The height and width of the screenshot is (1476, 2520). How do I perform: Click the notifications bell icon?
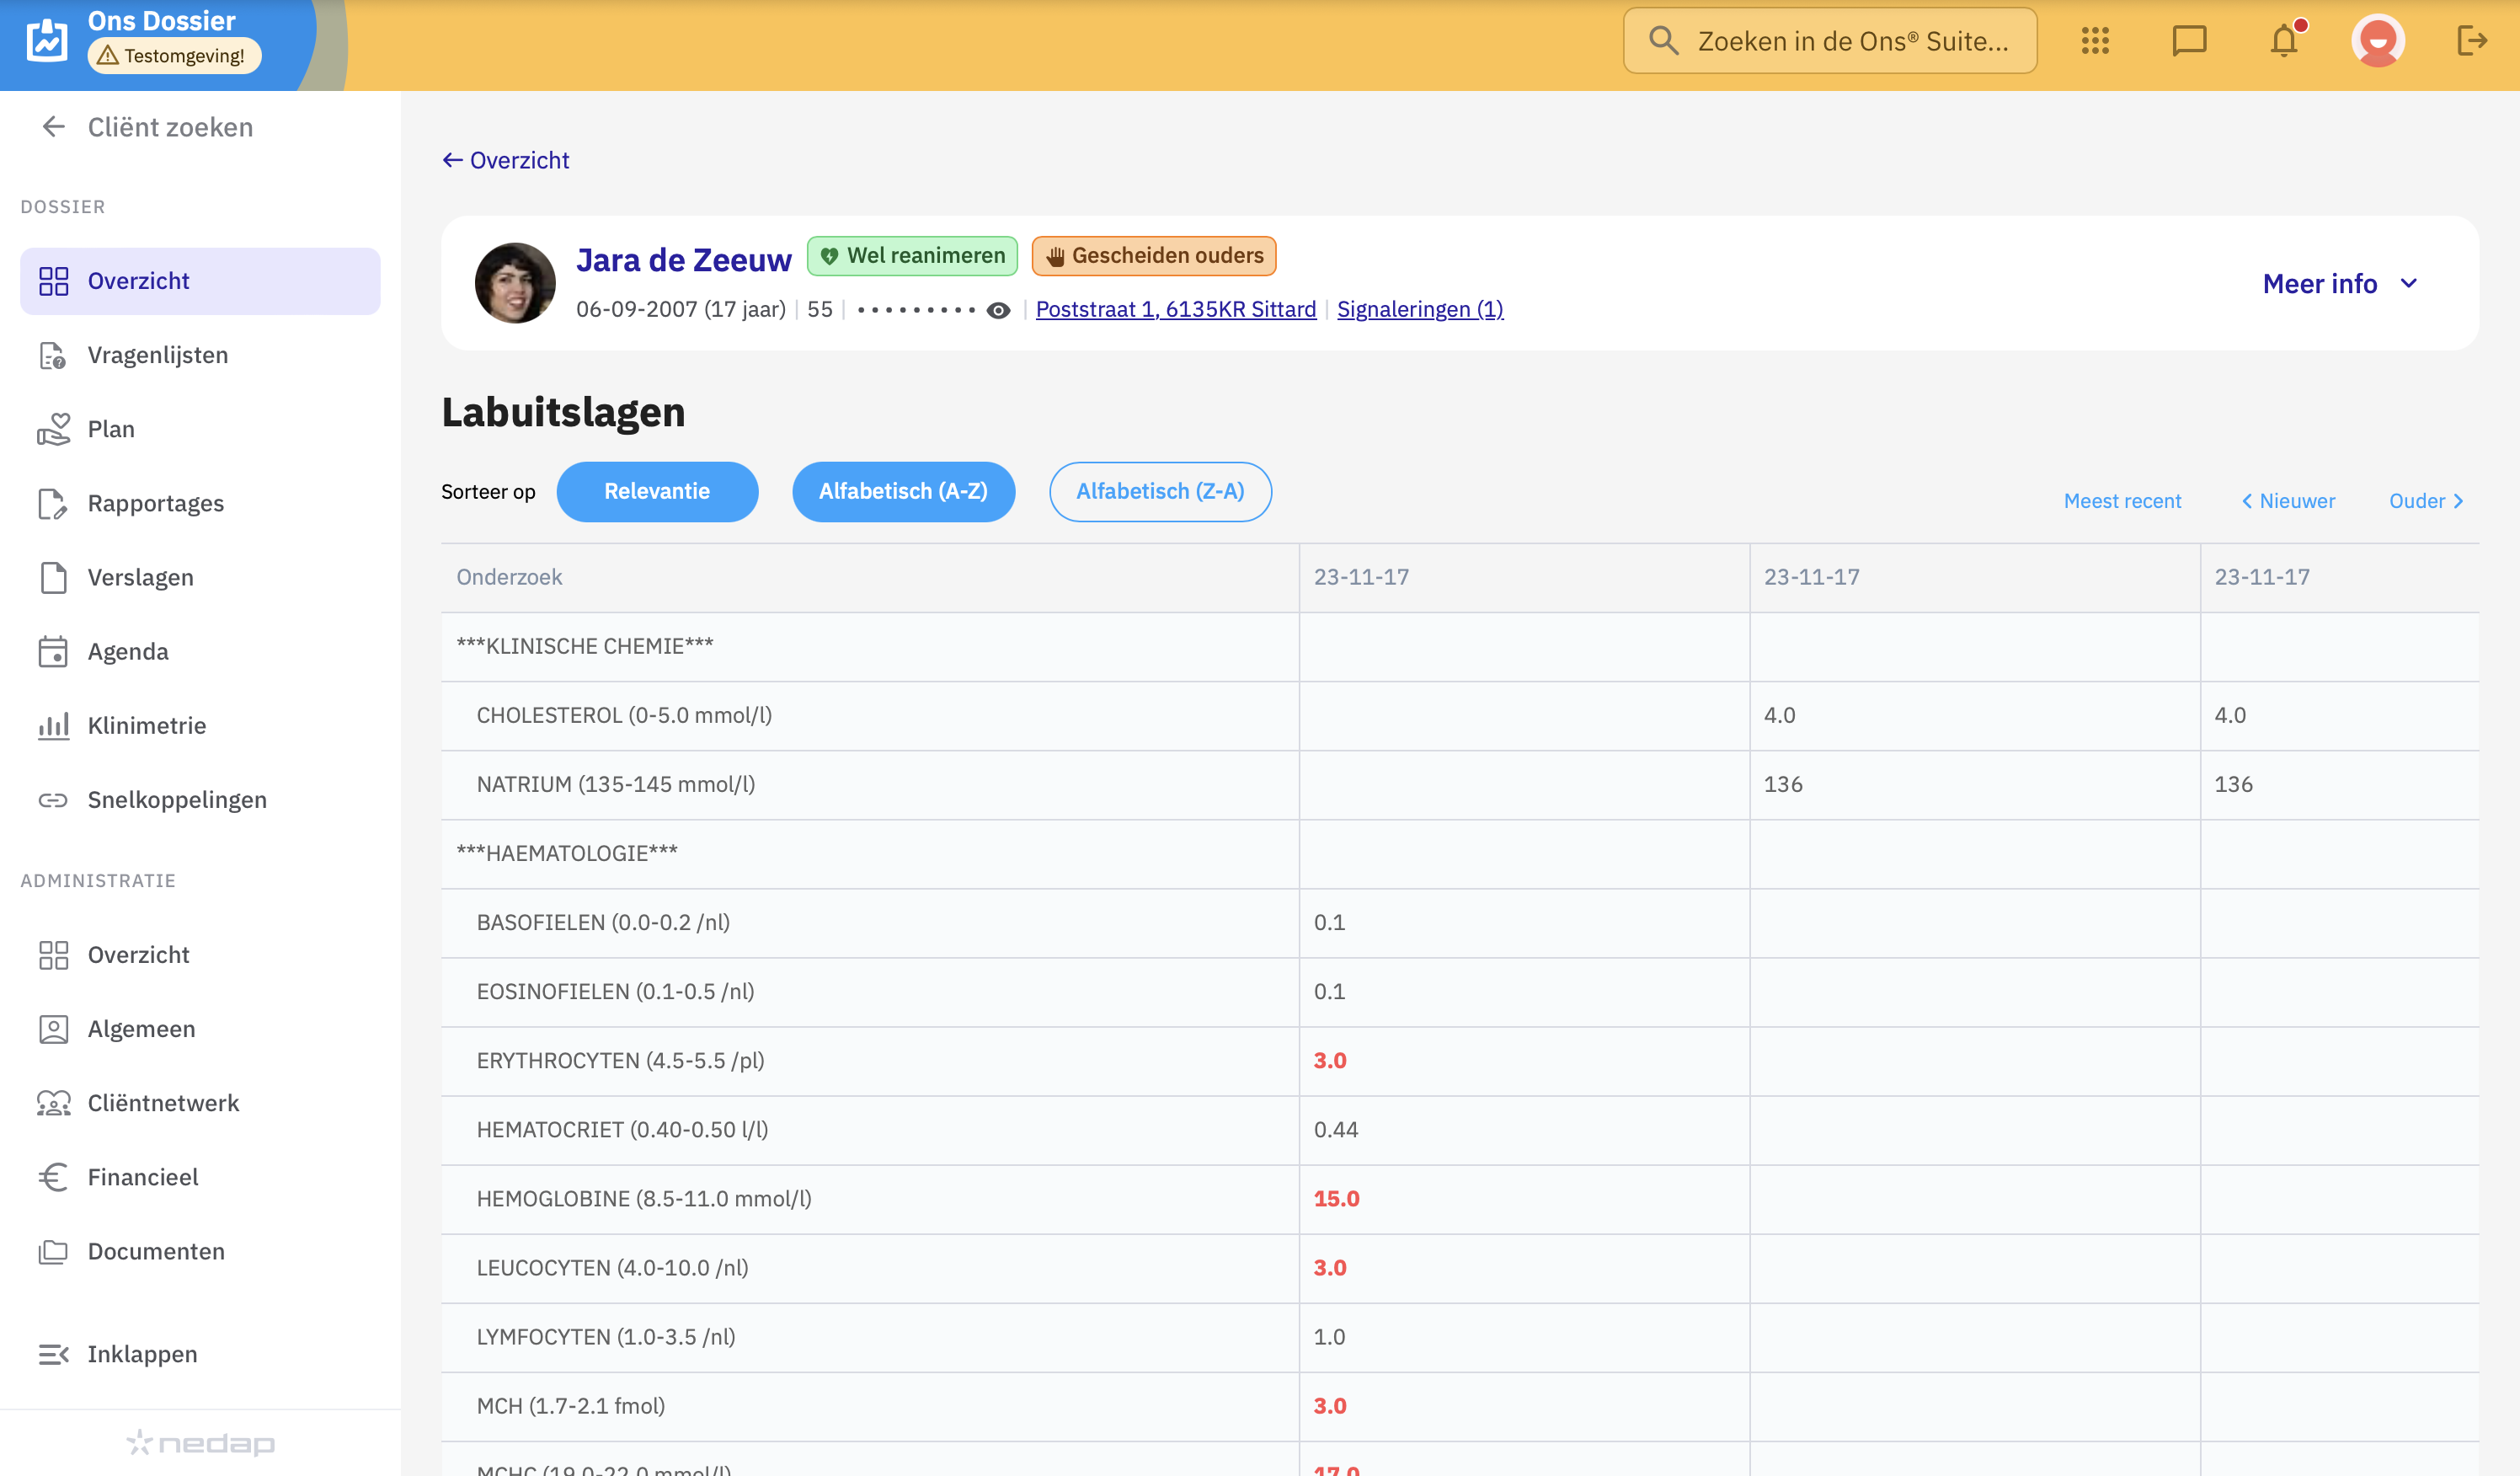point(2283,41)
